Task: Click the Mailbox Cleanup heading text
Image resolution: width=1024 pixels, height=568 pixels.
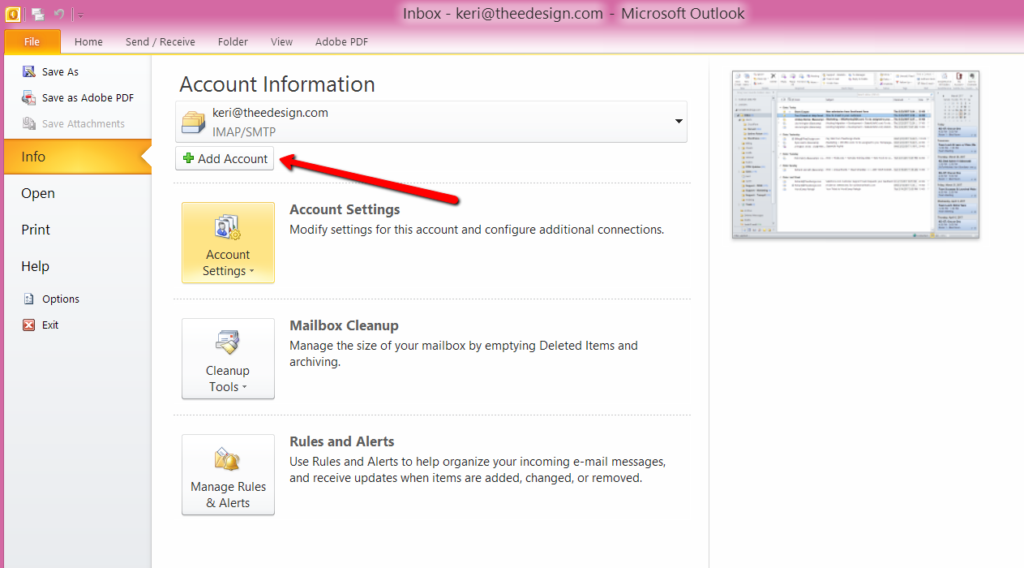Action: (x=344, y=326)
